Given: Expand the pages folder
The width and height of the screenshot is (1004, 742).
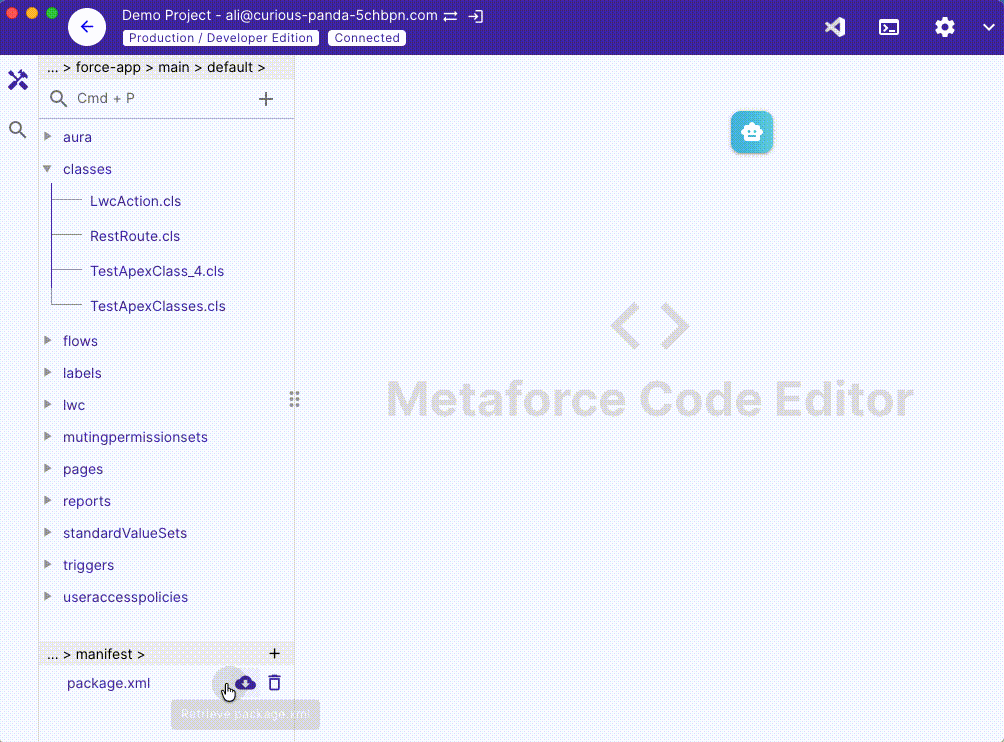Looking at the screenshot, I should click(47, 469).
